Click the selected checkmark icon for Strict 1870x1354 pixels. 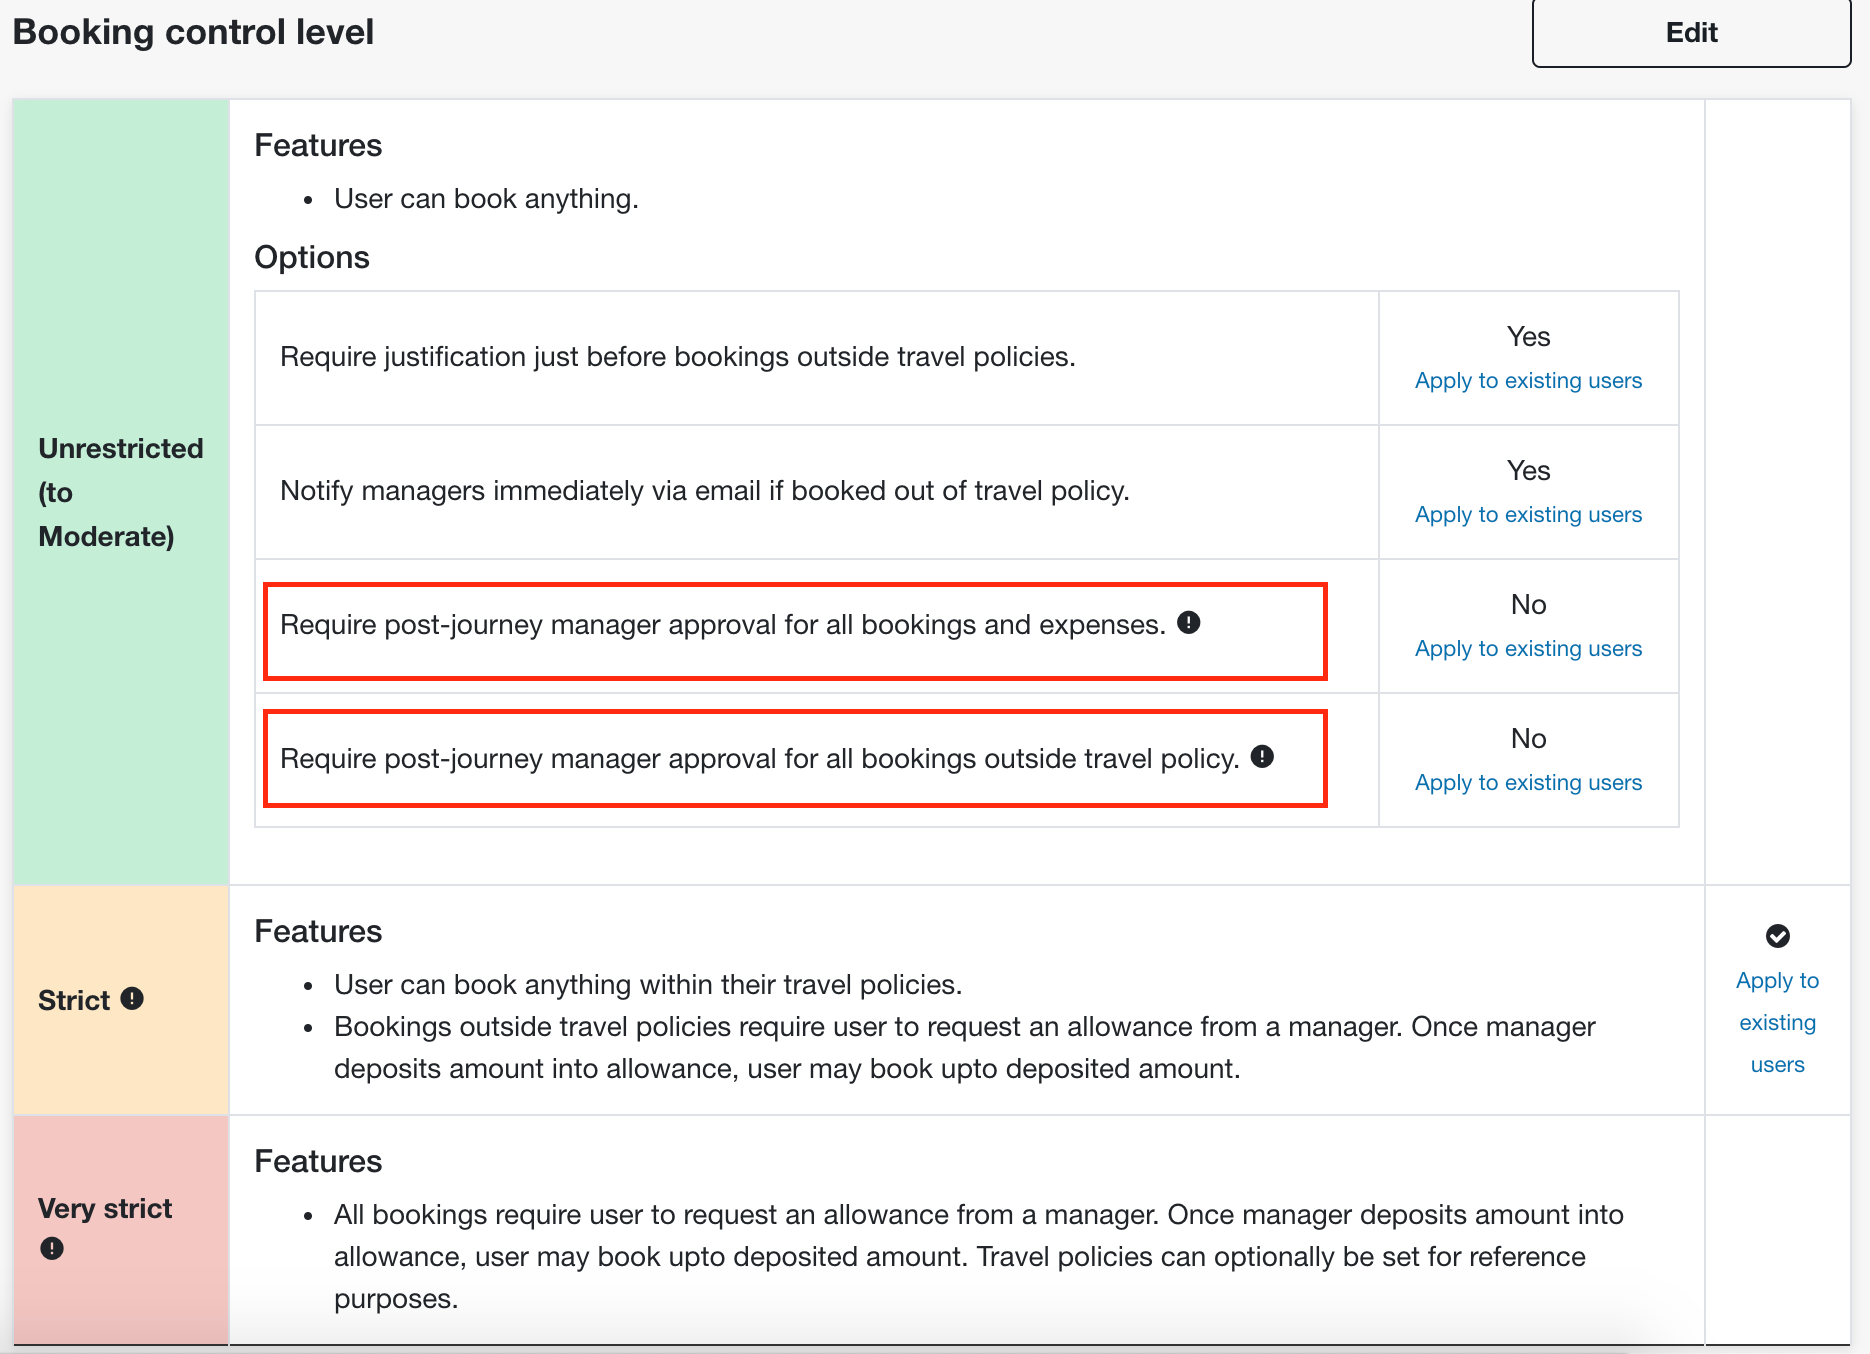[x=1777, y=936]
